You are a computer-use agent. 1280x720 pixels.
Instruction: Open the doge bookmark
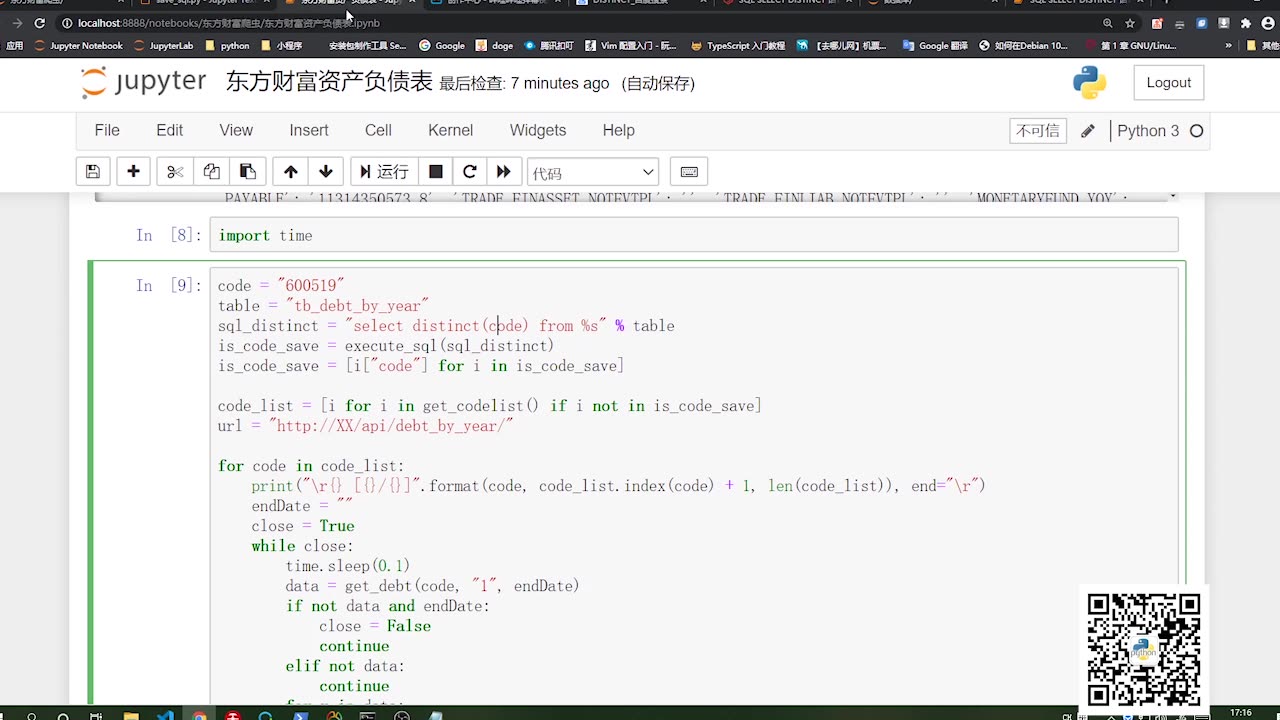[494, 46]
